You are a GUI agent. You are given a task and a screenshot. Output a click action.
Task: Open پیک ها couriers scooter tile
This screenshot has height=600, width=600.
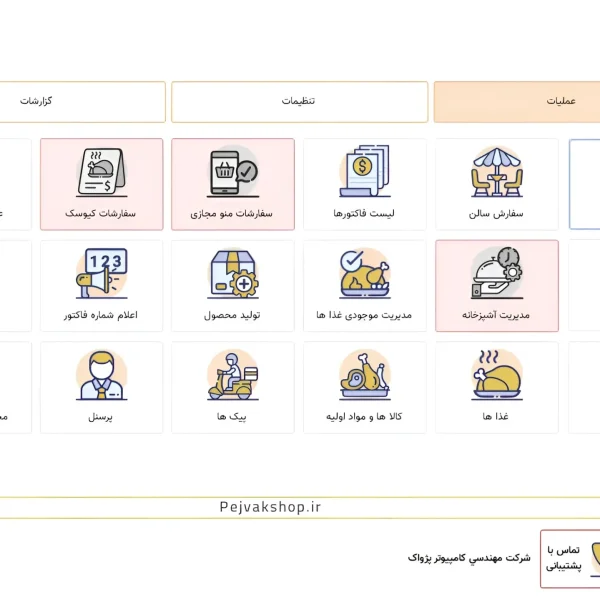coord(233,387)
